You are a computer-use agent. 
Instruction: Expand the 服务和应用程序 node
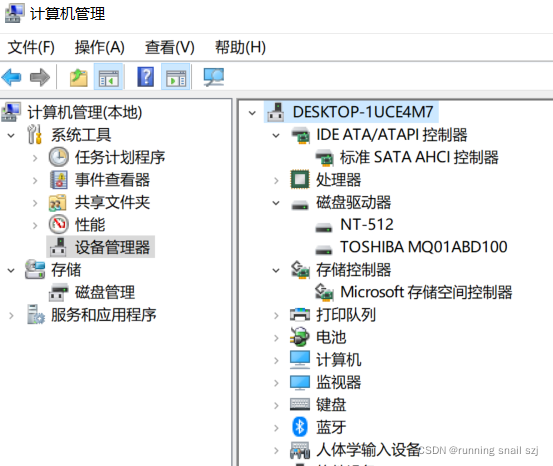11,315
